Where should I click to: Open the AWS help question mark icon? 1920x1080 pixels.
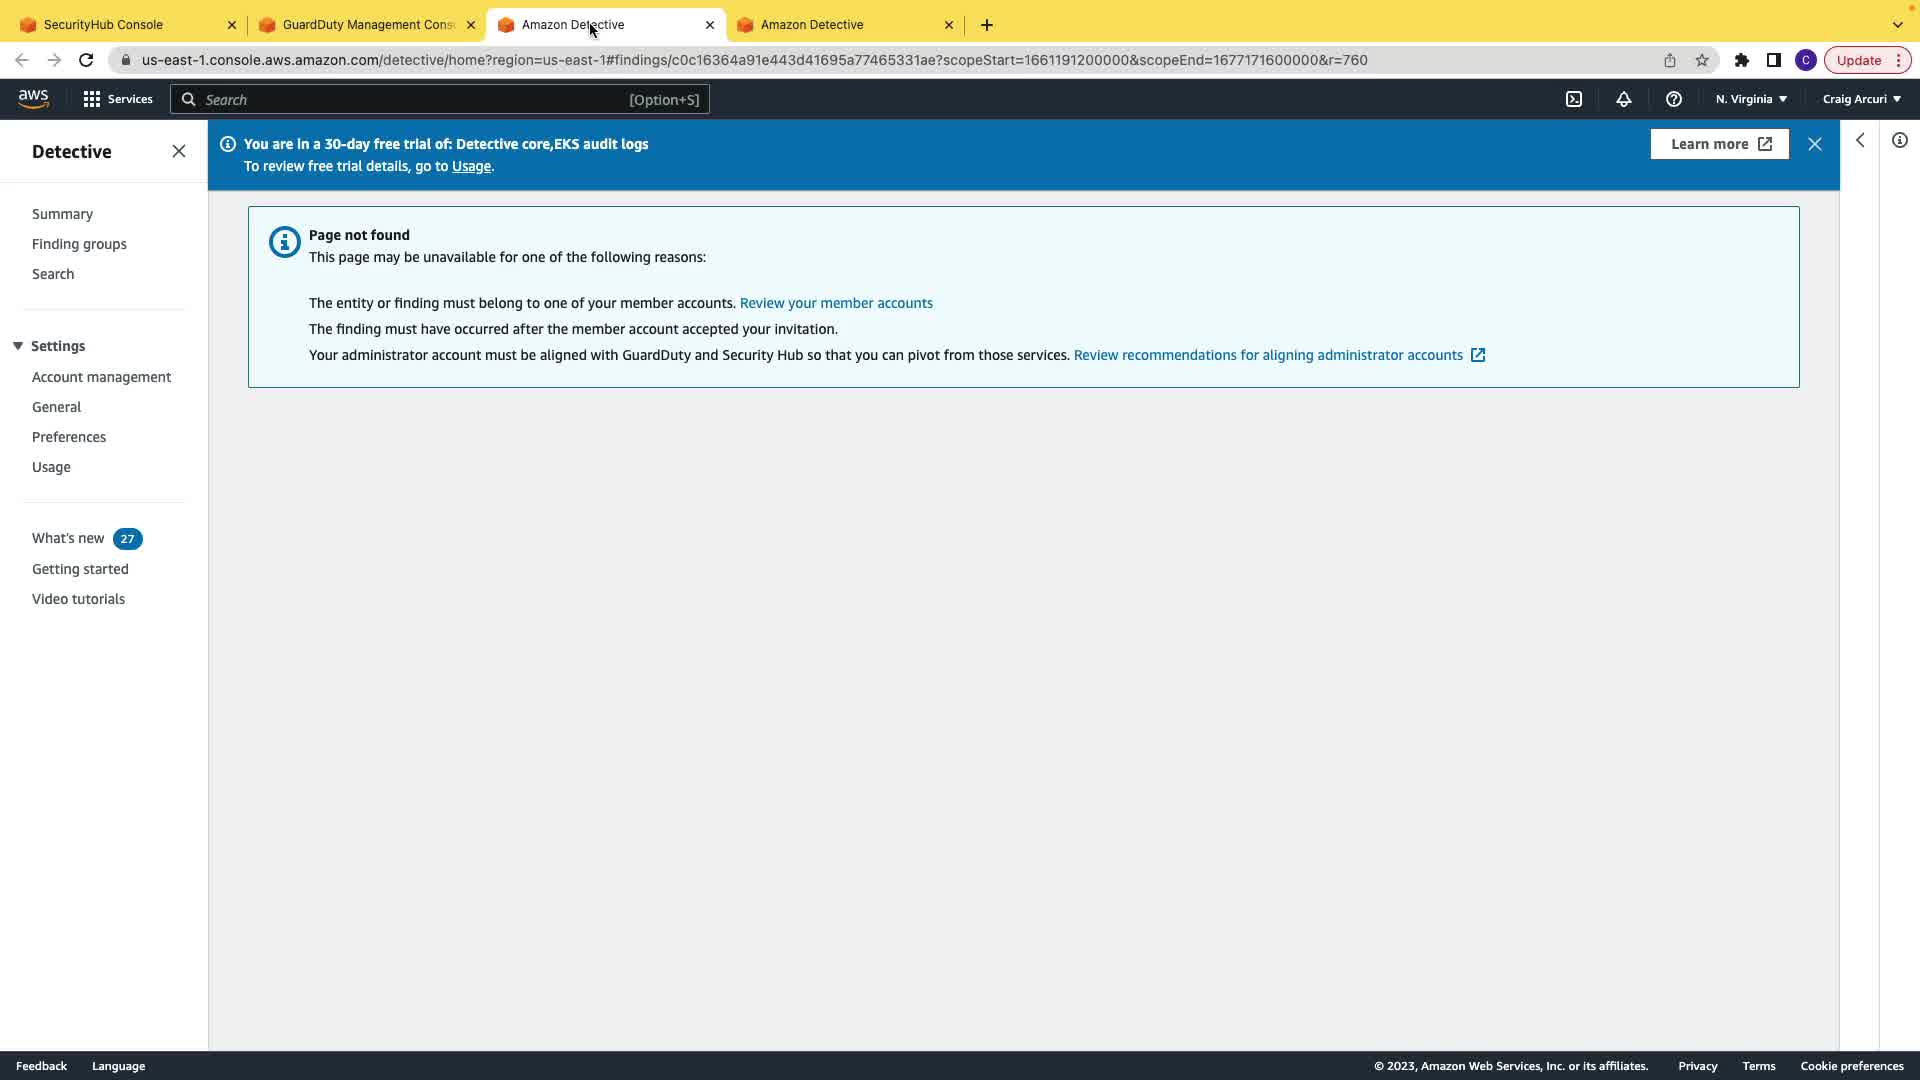(x=1674, y=99)
